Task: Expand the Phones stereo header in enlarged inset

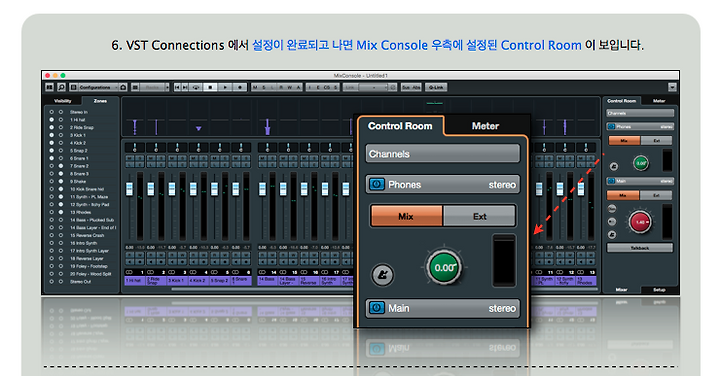Action: (x=443, y=185)
